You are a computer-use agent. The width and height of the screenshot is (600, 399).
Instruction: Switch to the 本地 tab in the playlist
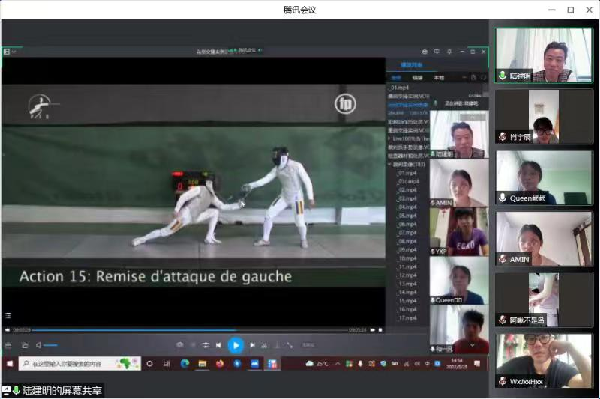point(439,78)
